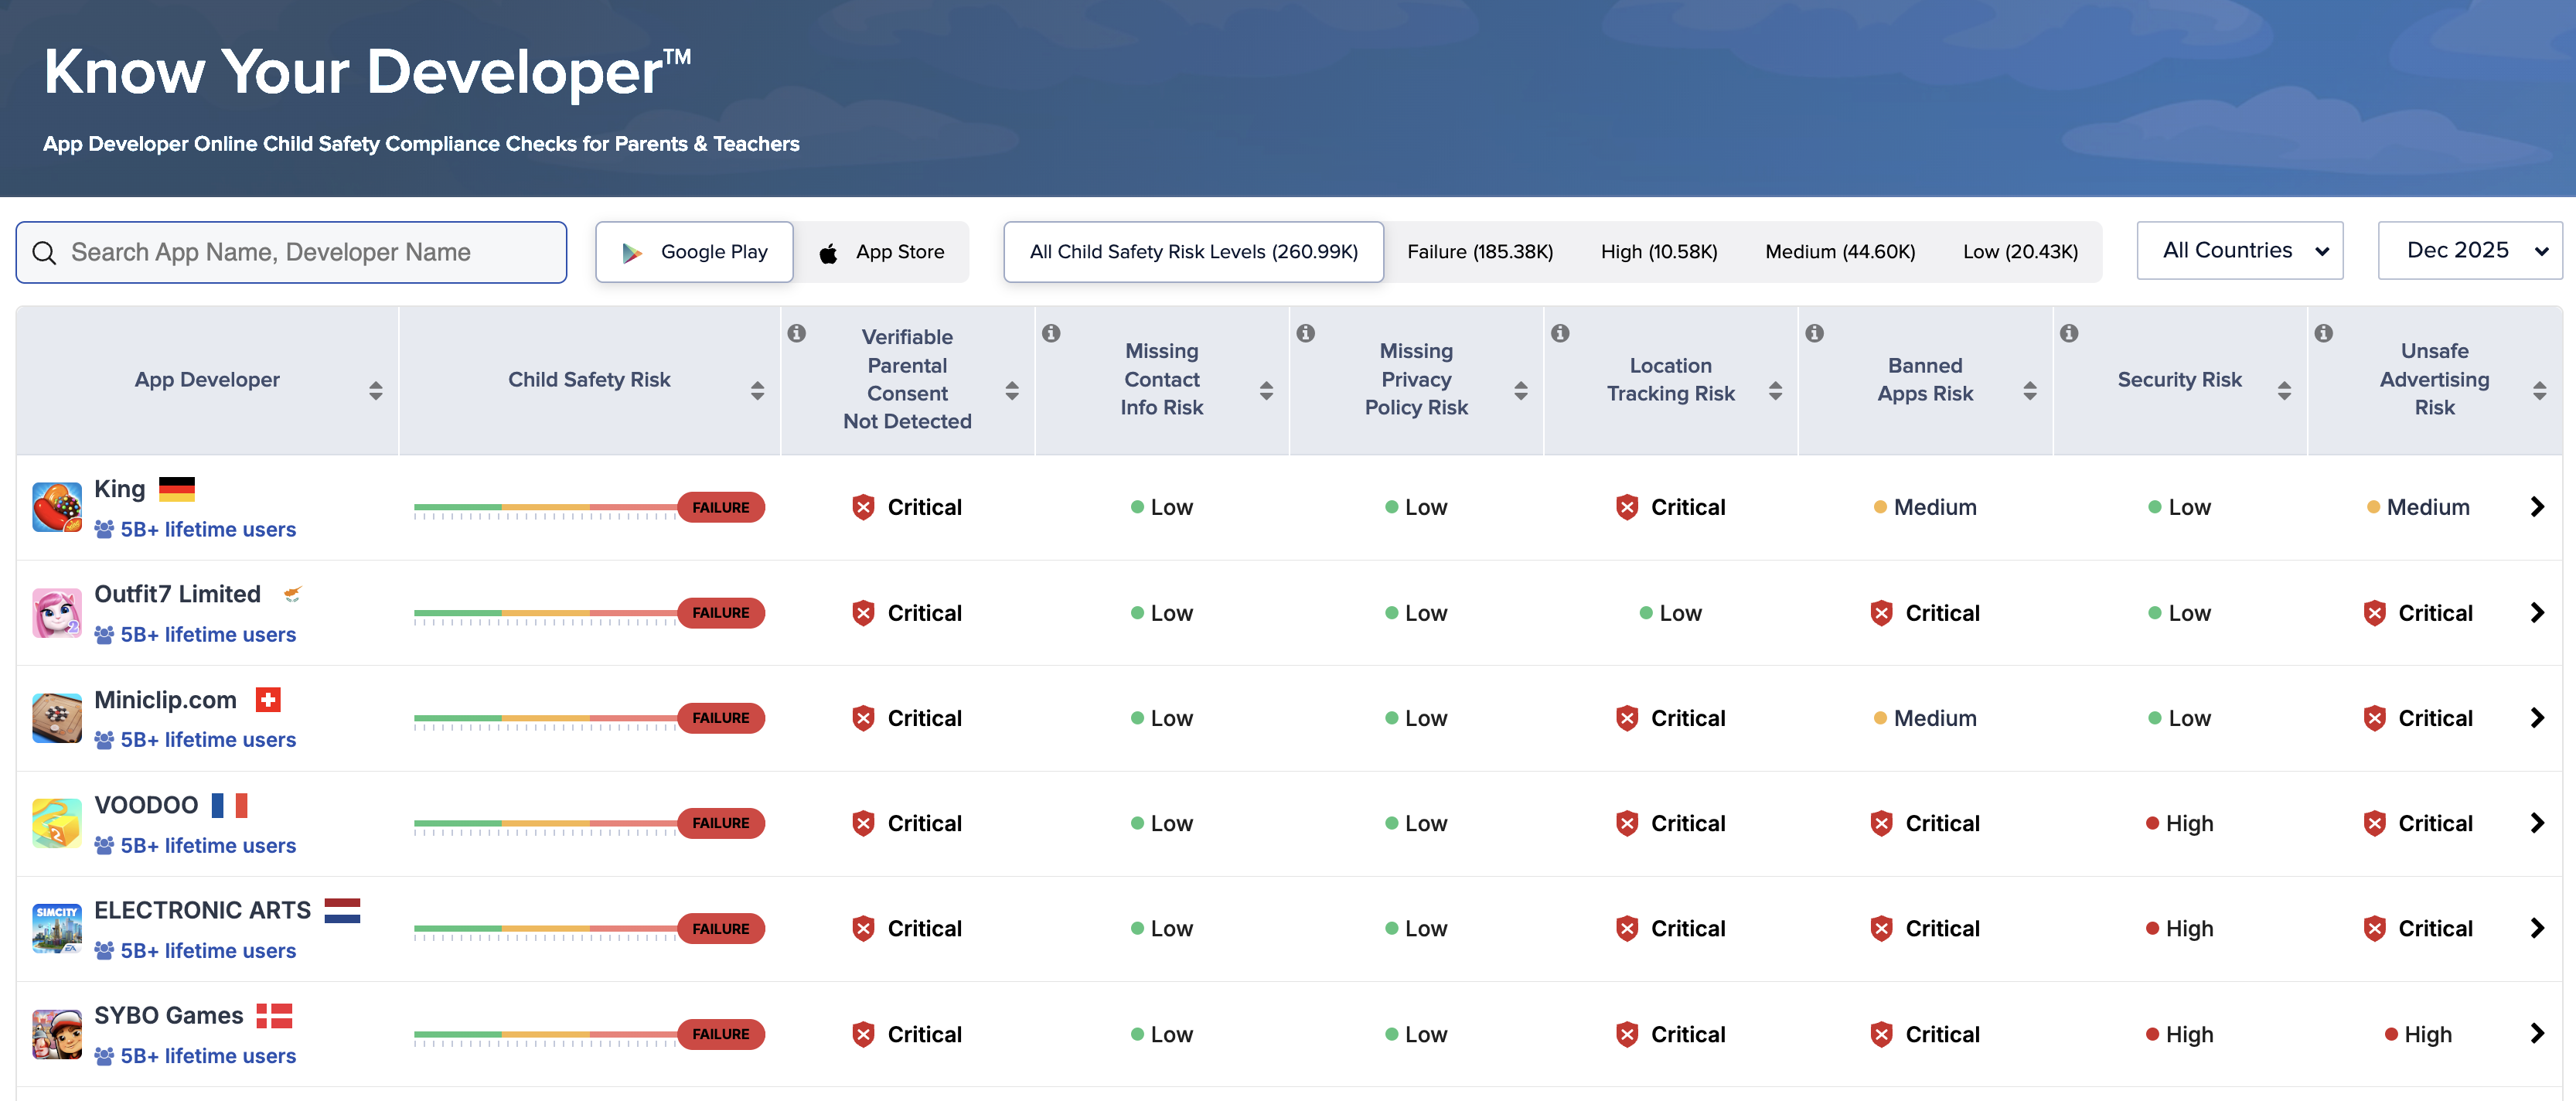This screenshot has width=2576, height=1101.
Task: Click the FAILURE risk bar for King
Action: coord(590,508)
